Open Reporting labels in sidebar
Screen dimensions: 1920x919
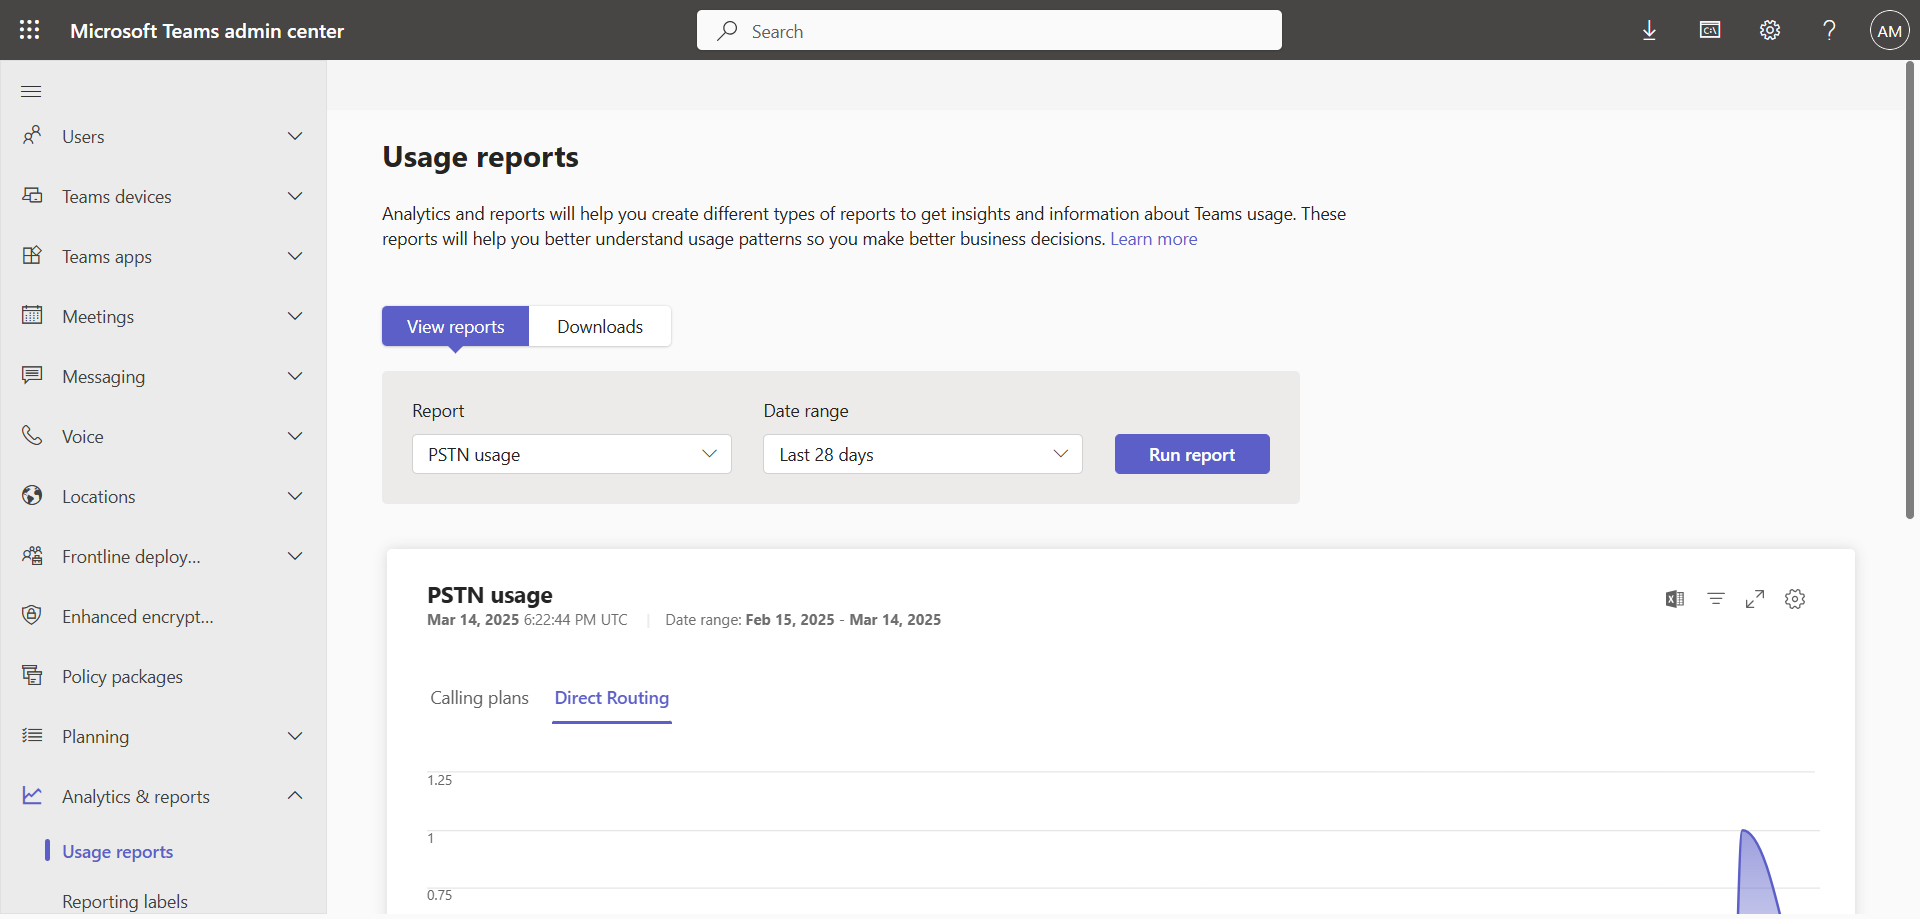pos(125,901)
